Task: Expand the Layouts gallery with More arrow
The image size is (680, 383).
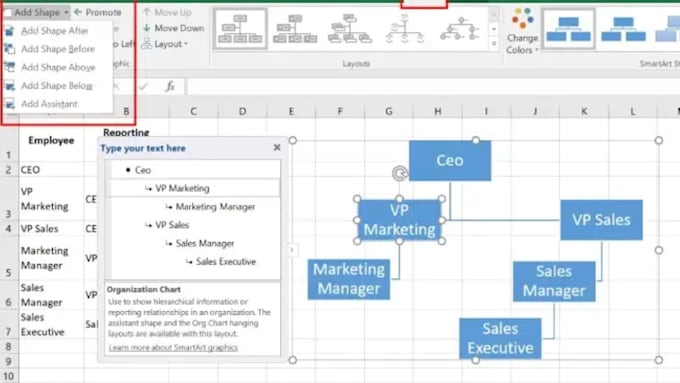Action: [x=494, y=44]
